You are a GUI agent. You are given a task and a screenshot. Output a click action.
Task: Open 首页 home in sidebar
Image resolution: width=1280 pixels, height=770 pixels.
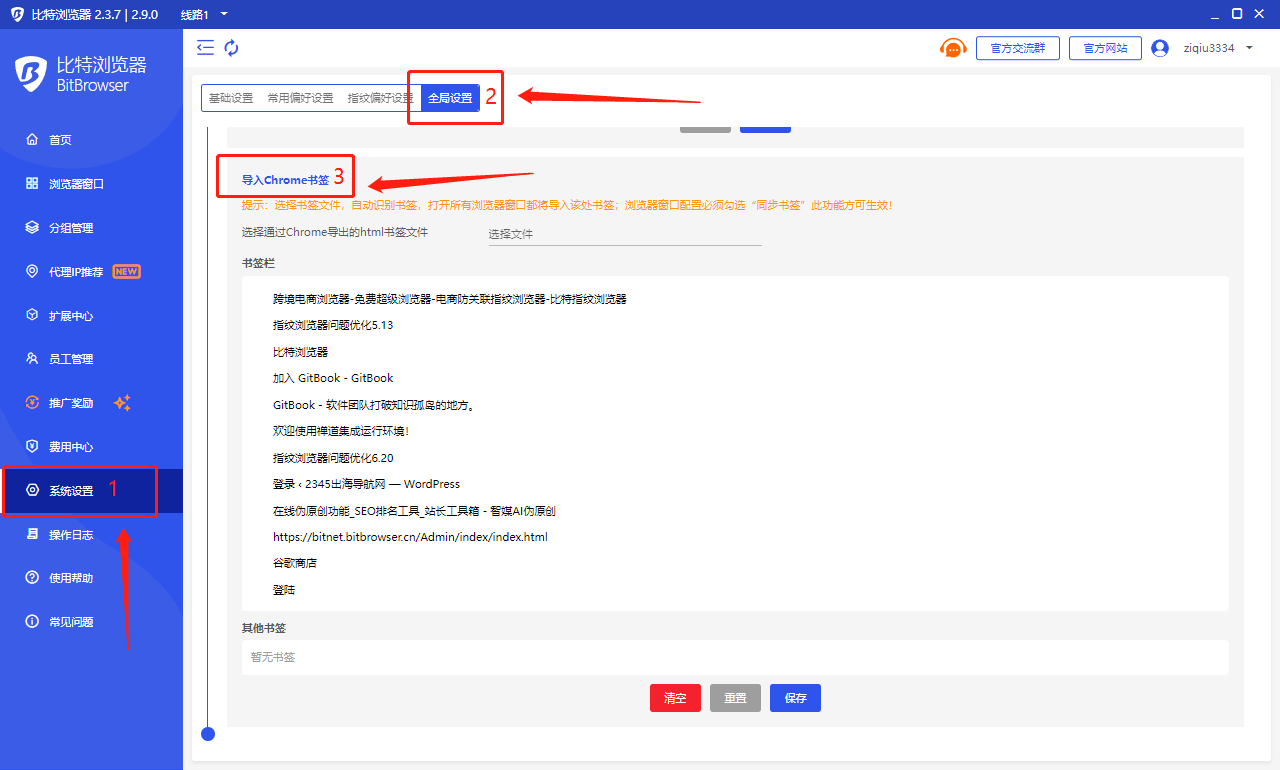pyautogui.click(x=60, y=140)
